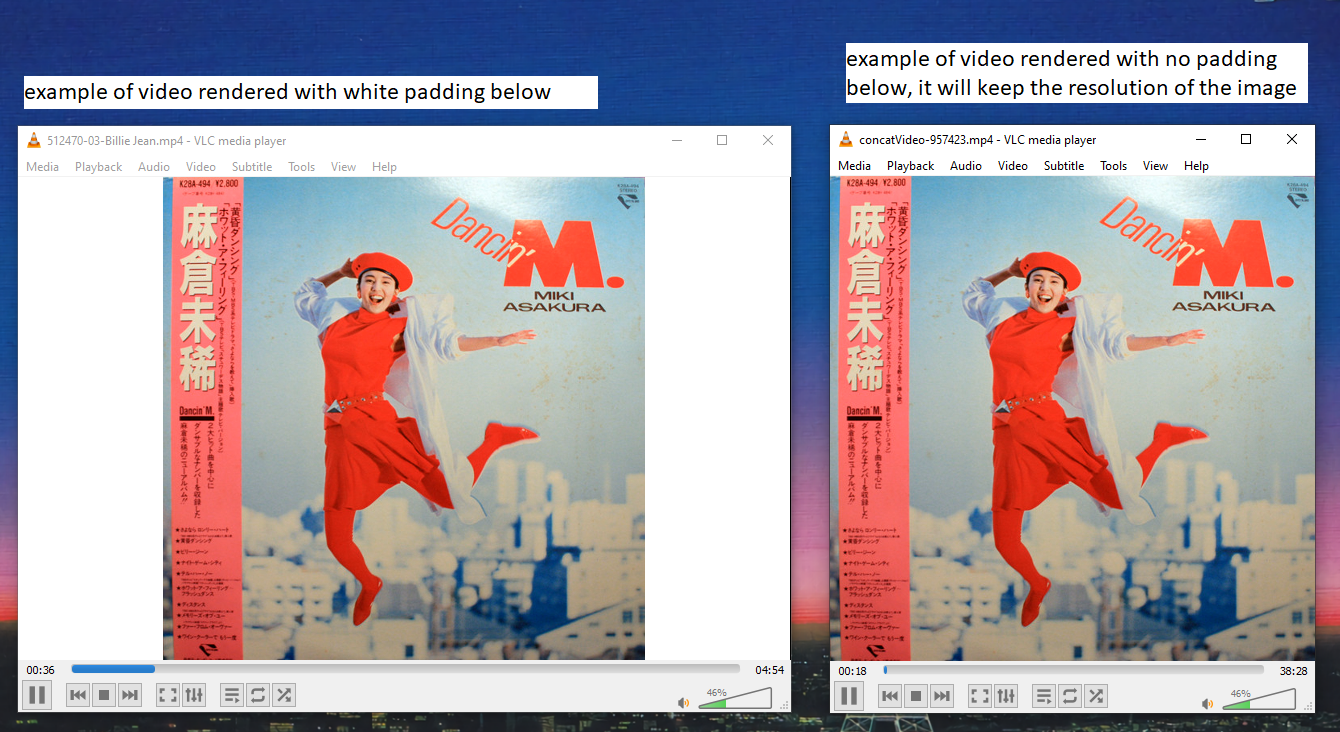Screen dimensions: 1340x732
Task: Click the concatVideo-957423.mp4 window title
Action: [x=978, y=140]
